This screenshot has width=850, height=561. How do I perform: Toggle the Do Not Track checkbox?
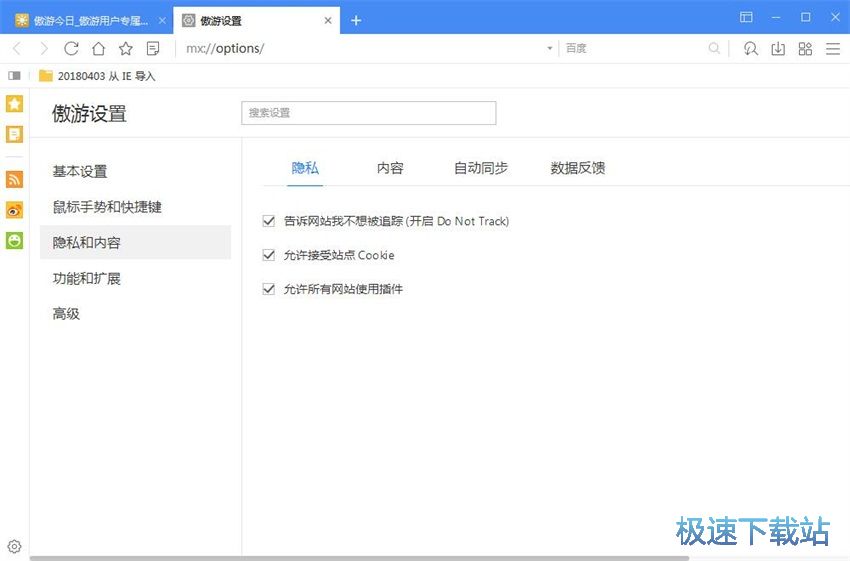[269, 221]
